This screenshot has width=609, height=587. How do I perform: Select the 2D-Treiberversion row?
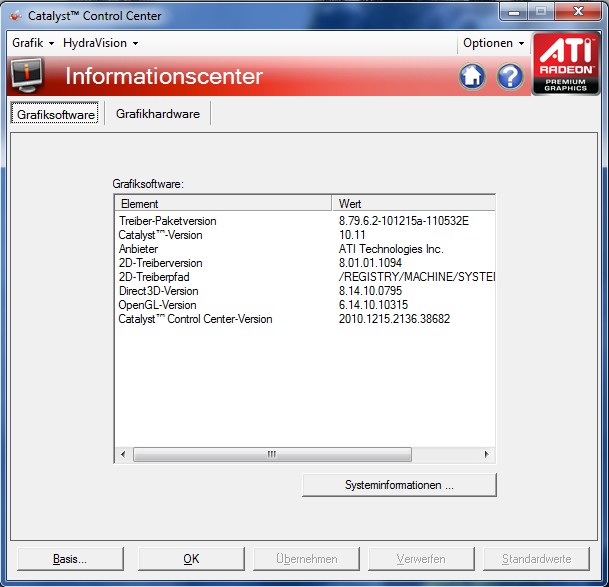[x=305, y=263]
